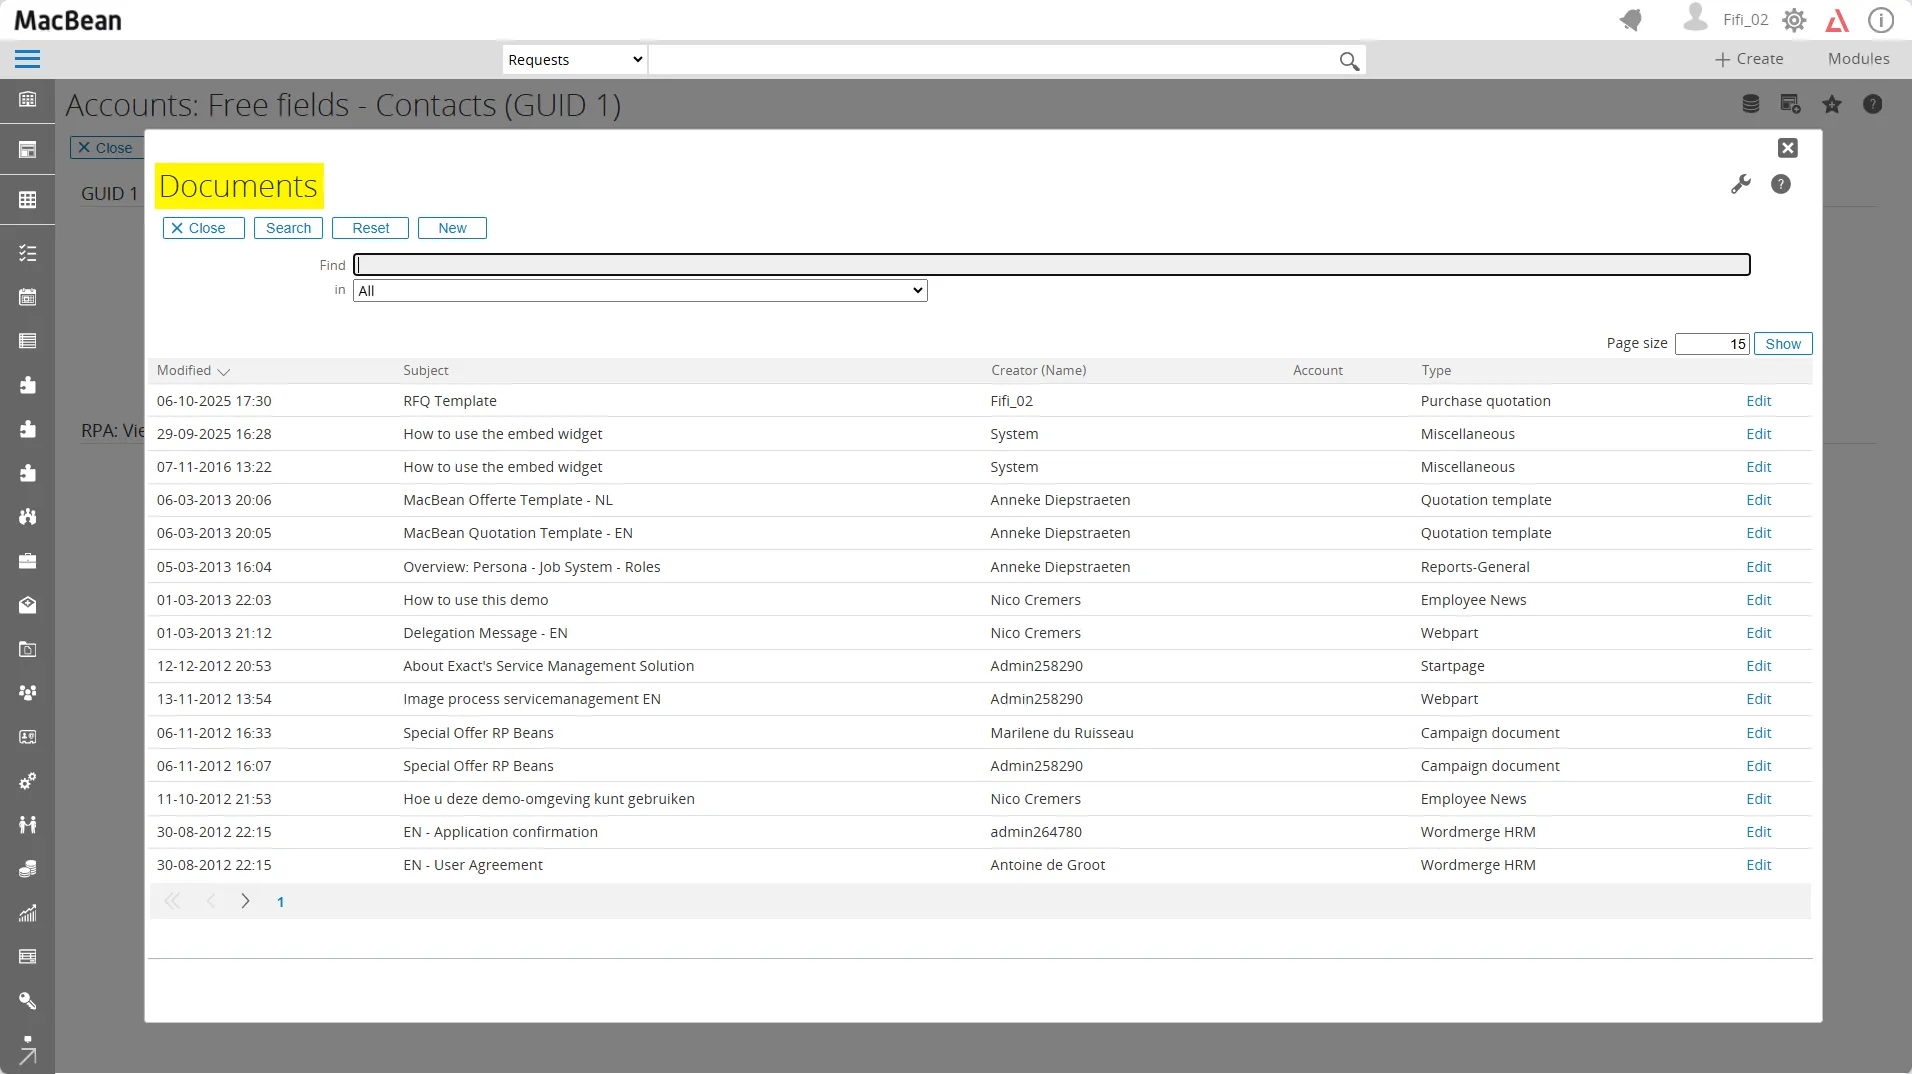Image resolution: width=1912 pixels, height=1074 pixels.
Task: Go to next page arrow in pagination
Action: pos(245,901)
